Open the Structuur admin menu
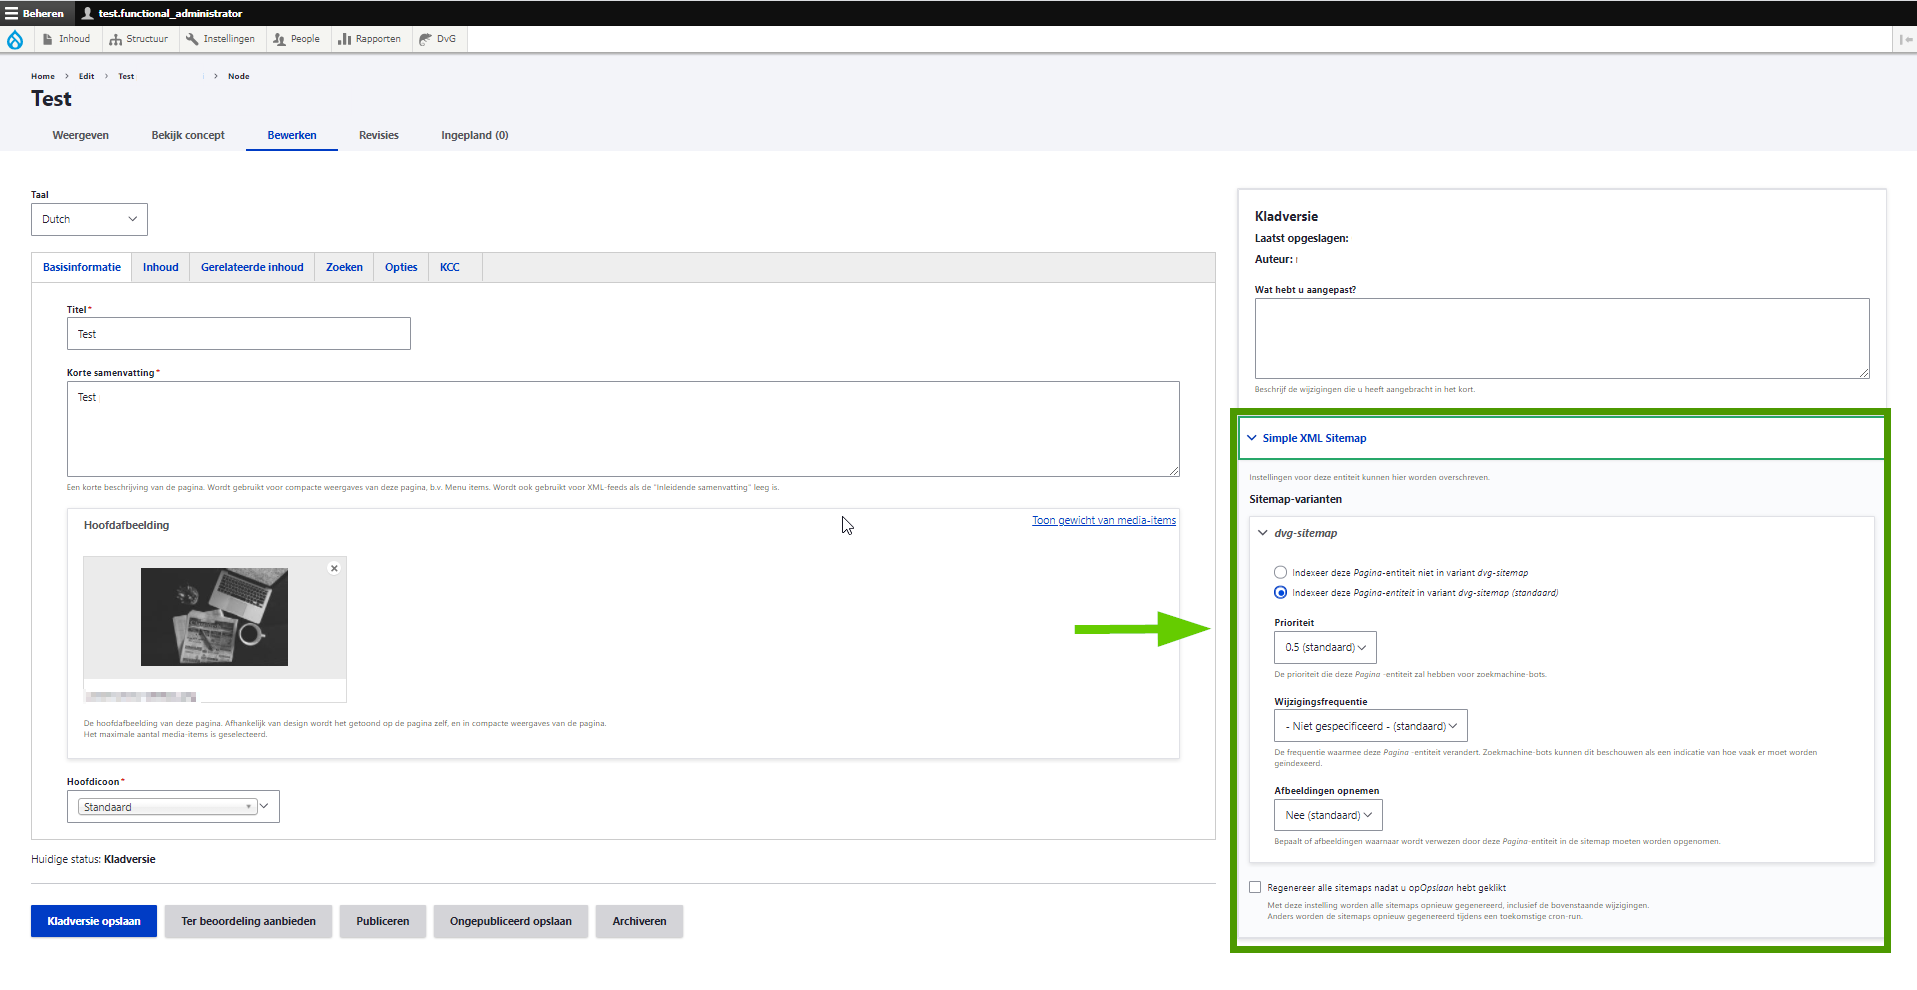Image resolution: width=1917 pixels, height=990 pixels. point(138,39)
